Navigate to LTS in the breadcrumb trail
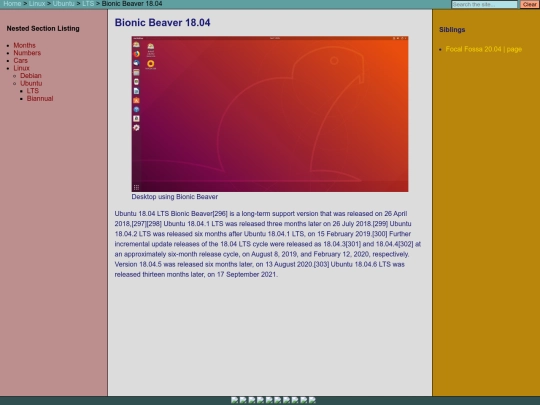Image resolution: width=540 pixels, height=405 pixels. tap(88, 4)
